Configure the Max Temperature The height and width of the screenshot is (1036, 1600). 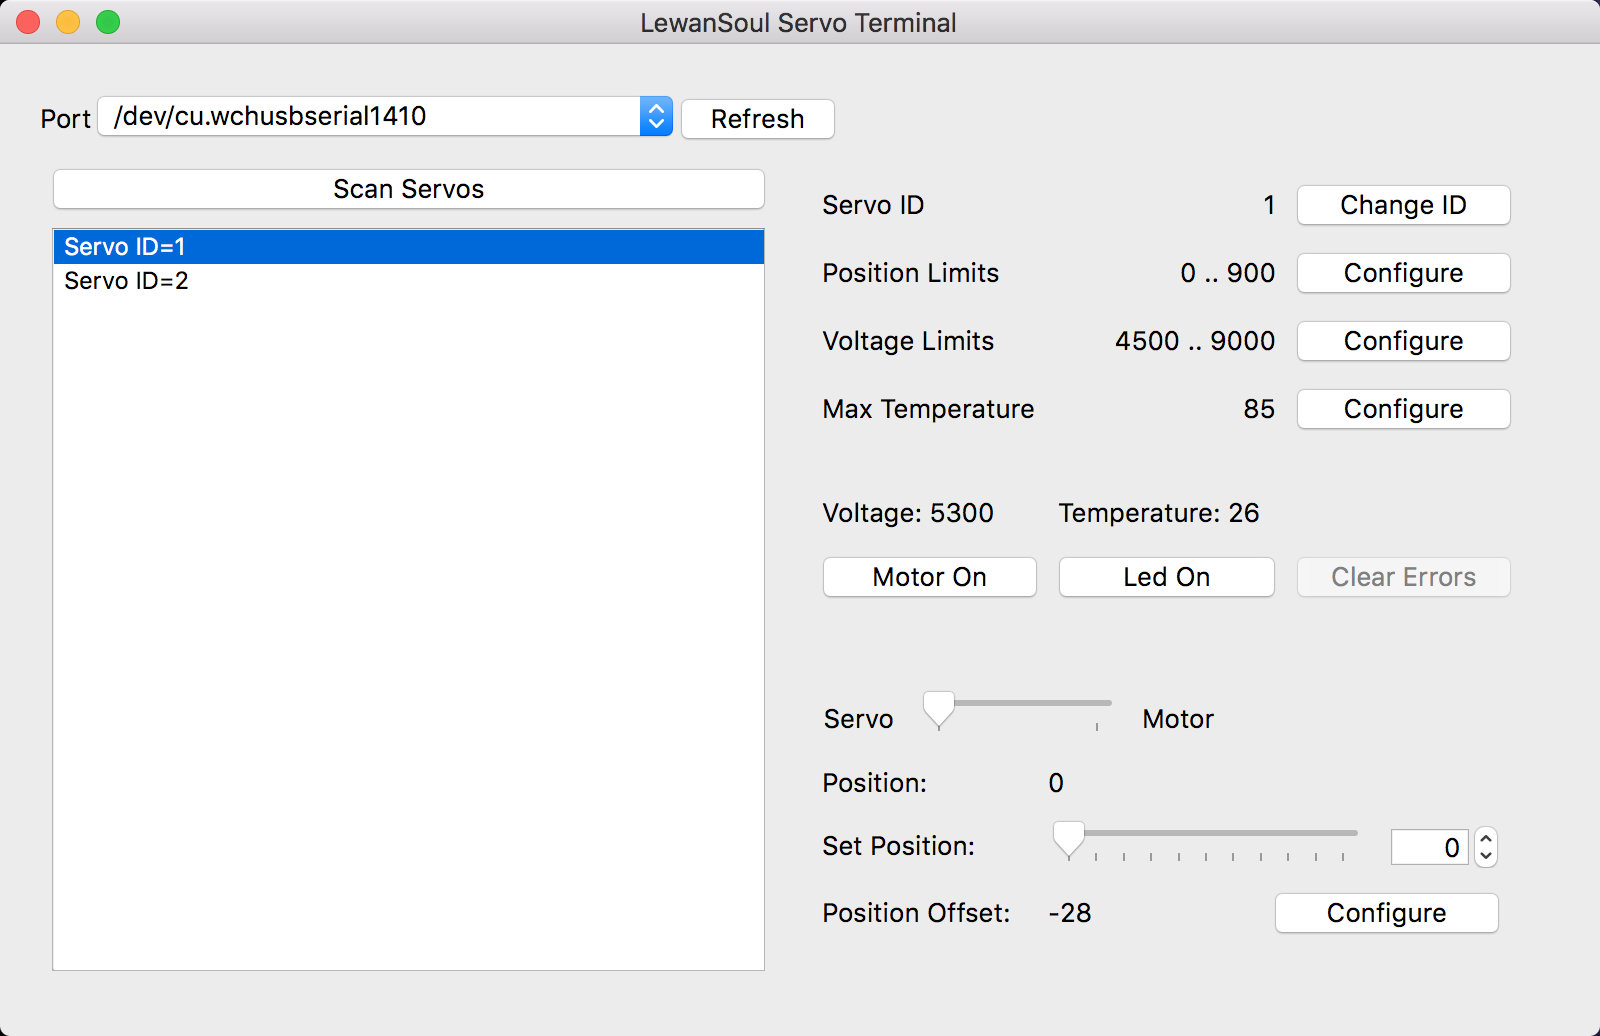click(1403, 409)
